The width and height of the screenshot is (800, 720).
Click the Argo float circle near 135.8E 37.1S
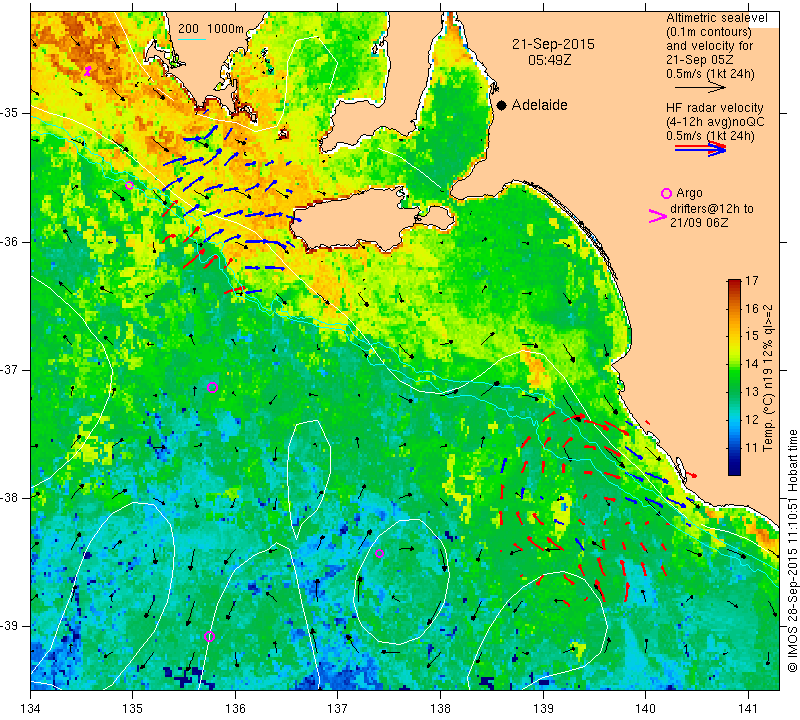pyautogui.click(x=213, y=387)
